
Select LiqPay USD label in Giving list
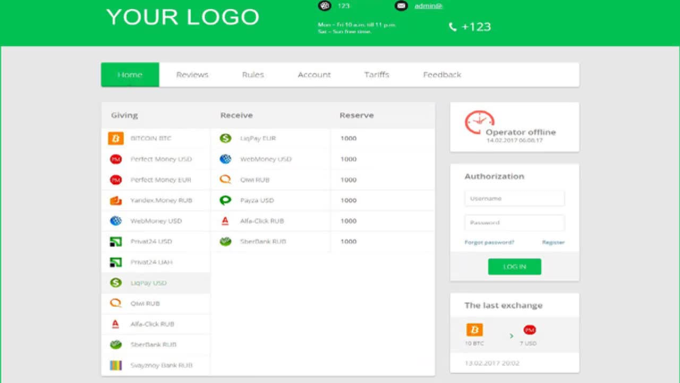148,283
